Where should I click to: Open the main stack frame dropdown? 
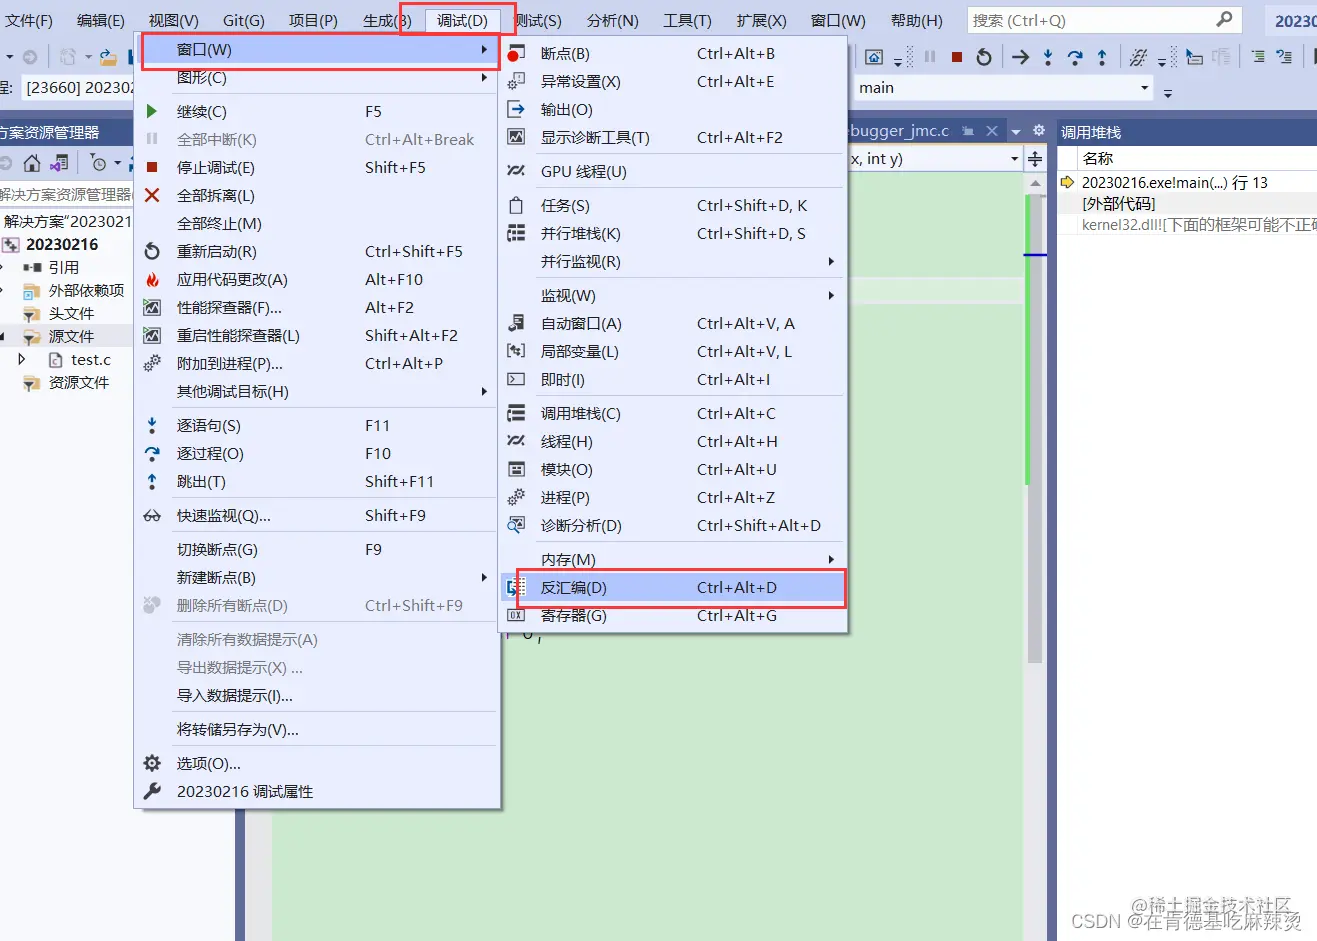[1145, 87]
